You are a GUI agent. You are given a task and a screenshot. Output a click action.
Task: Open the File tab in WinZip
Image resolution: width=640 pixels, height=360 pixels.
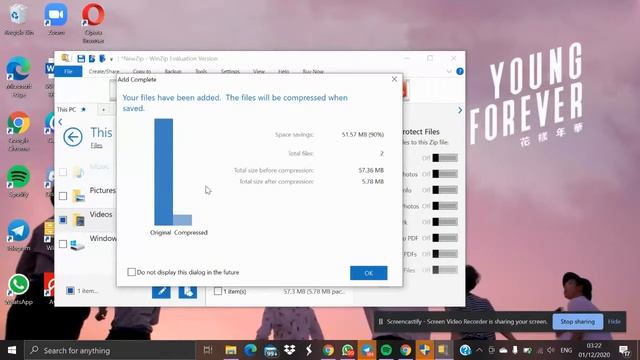tap(68, 71)
